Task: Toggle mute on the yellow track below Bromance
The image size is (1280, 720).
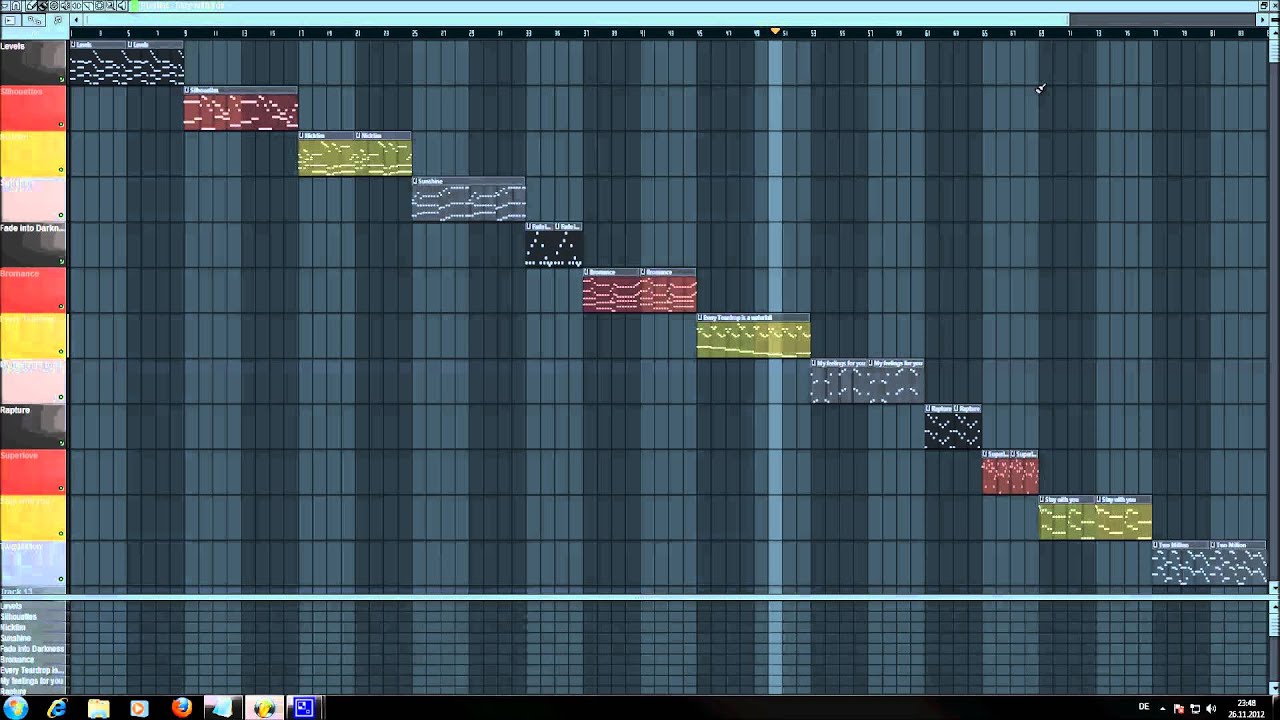Action: click(61, 351)
